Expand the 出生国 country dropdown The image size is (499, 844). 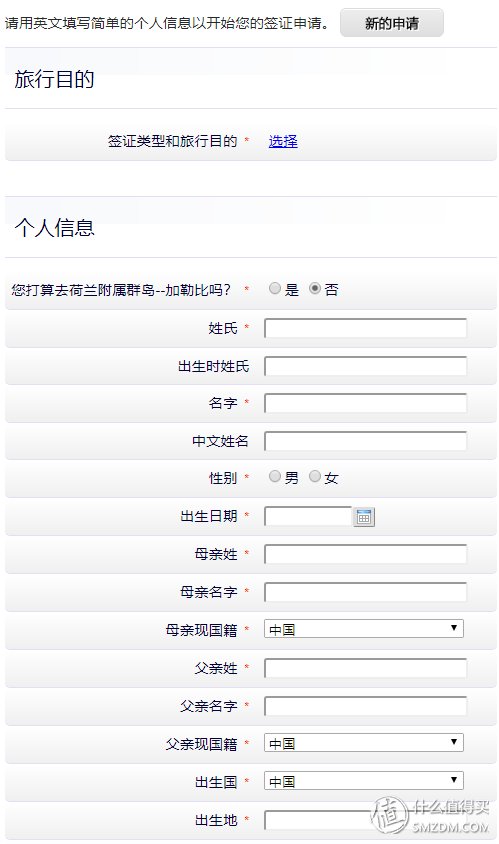tap(364, 780)
